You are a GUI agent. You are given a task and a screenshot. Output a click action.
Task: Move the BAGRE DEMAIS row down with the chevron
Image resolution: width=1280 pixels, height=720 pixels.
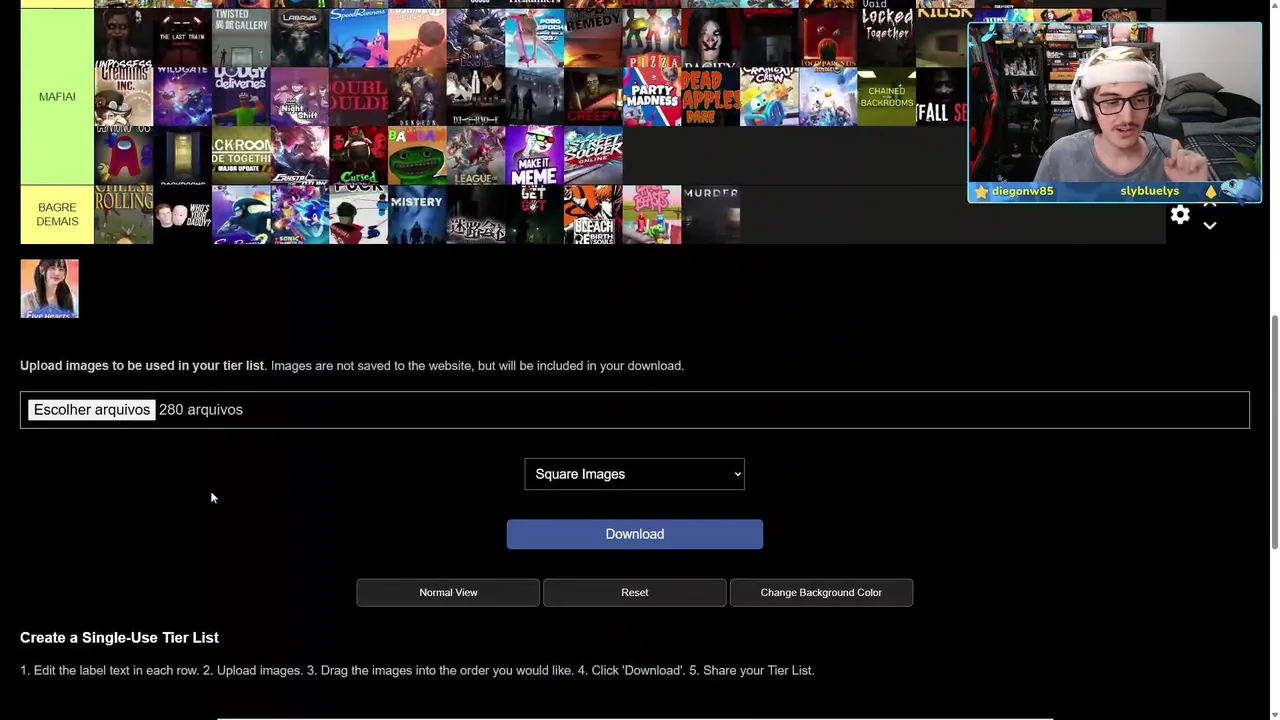tap(1210, 226)
